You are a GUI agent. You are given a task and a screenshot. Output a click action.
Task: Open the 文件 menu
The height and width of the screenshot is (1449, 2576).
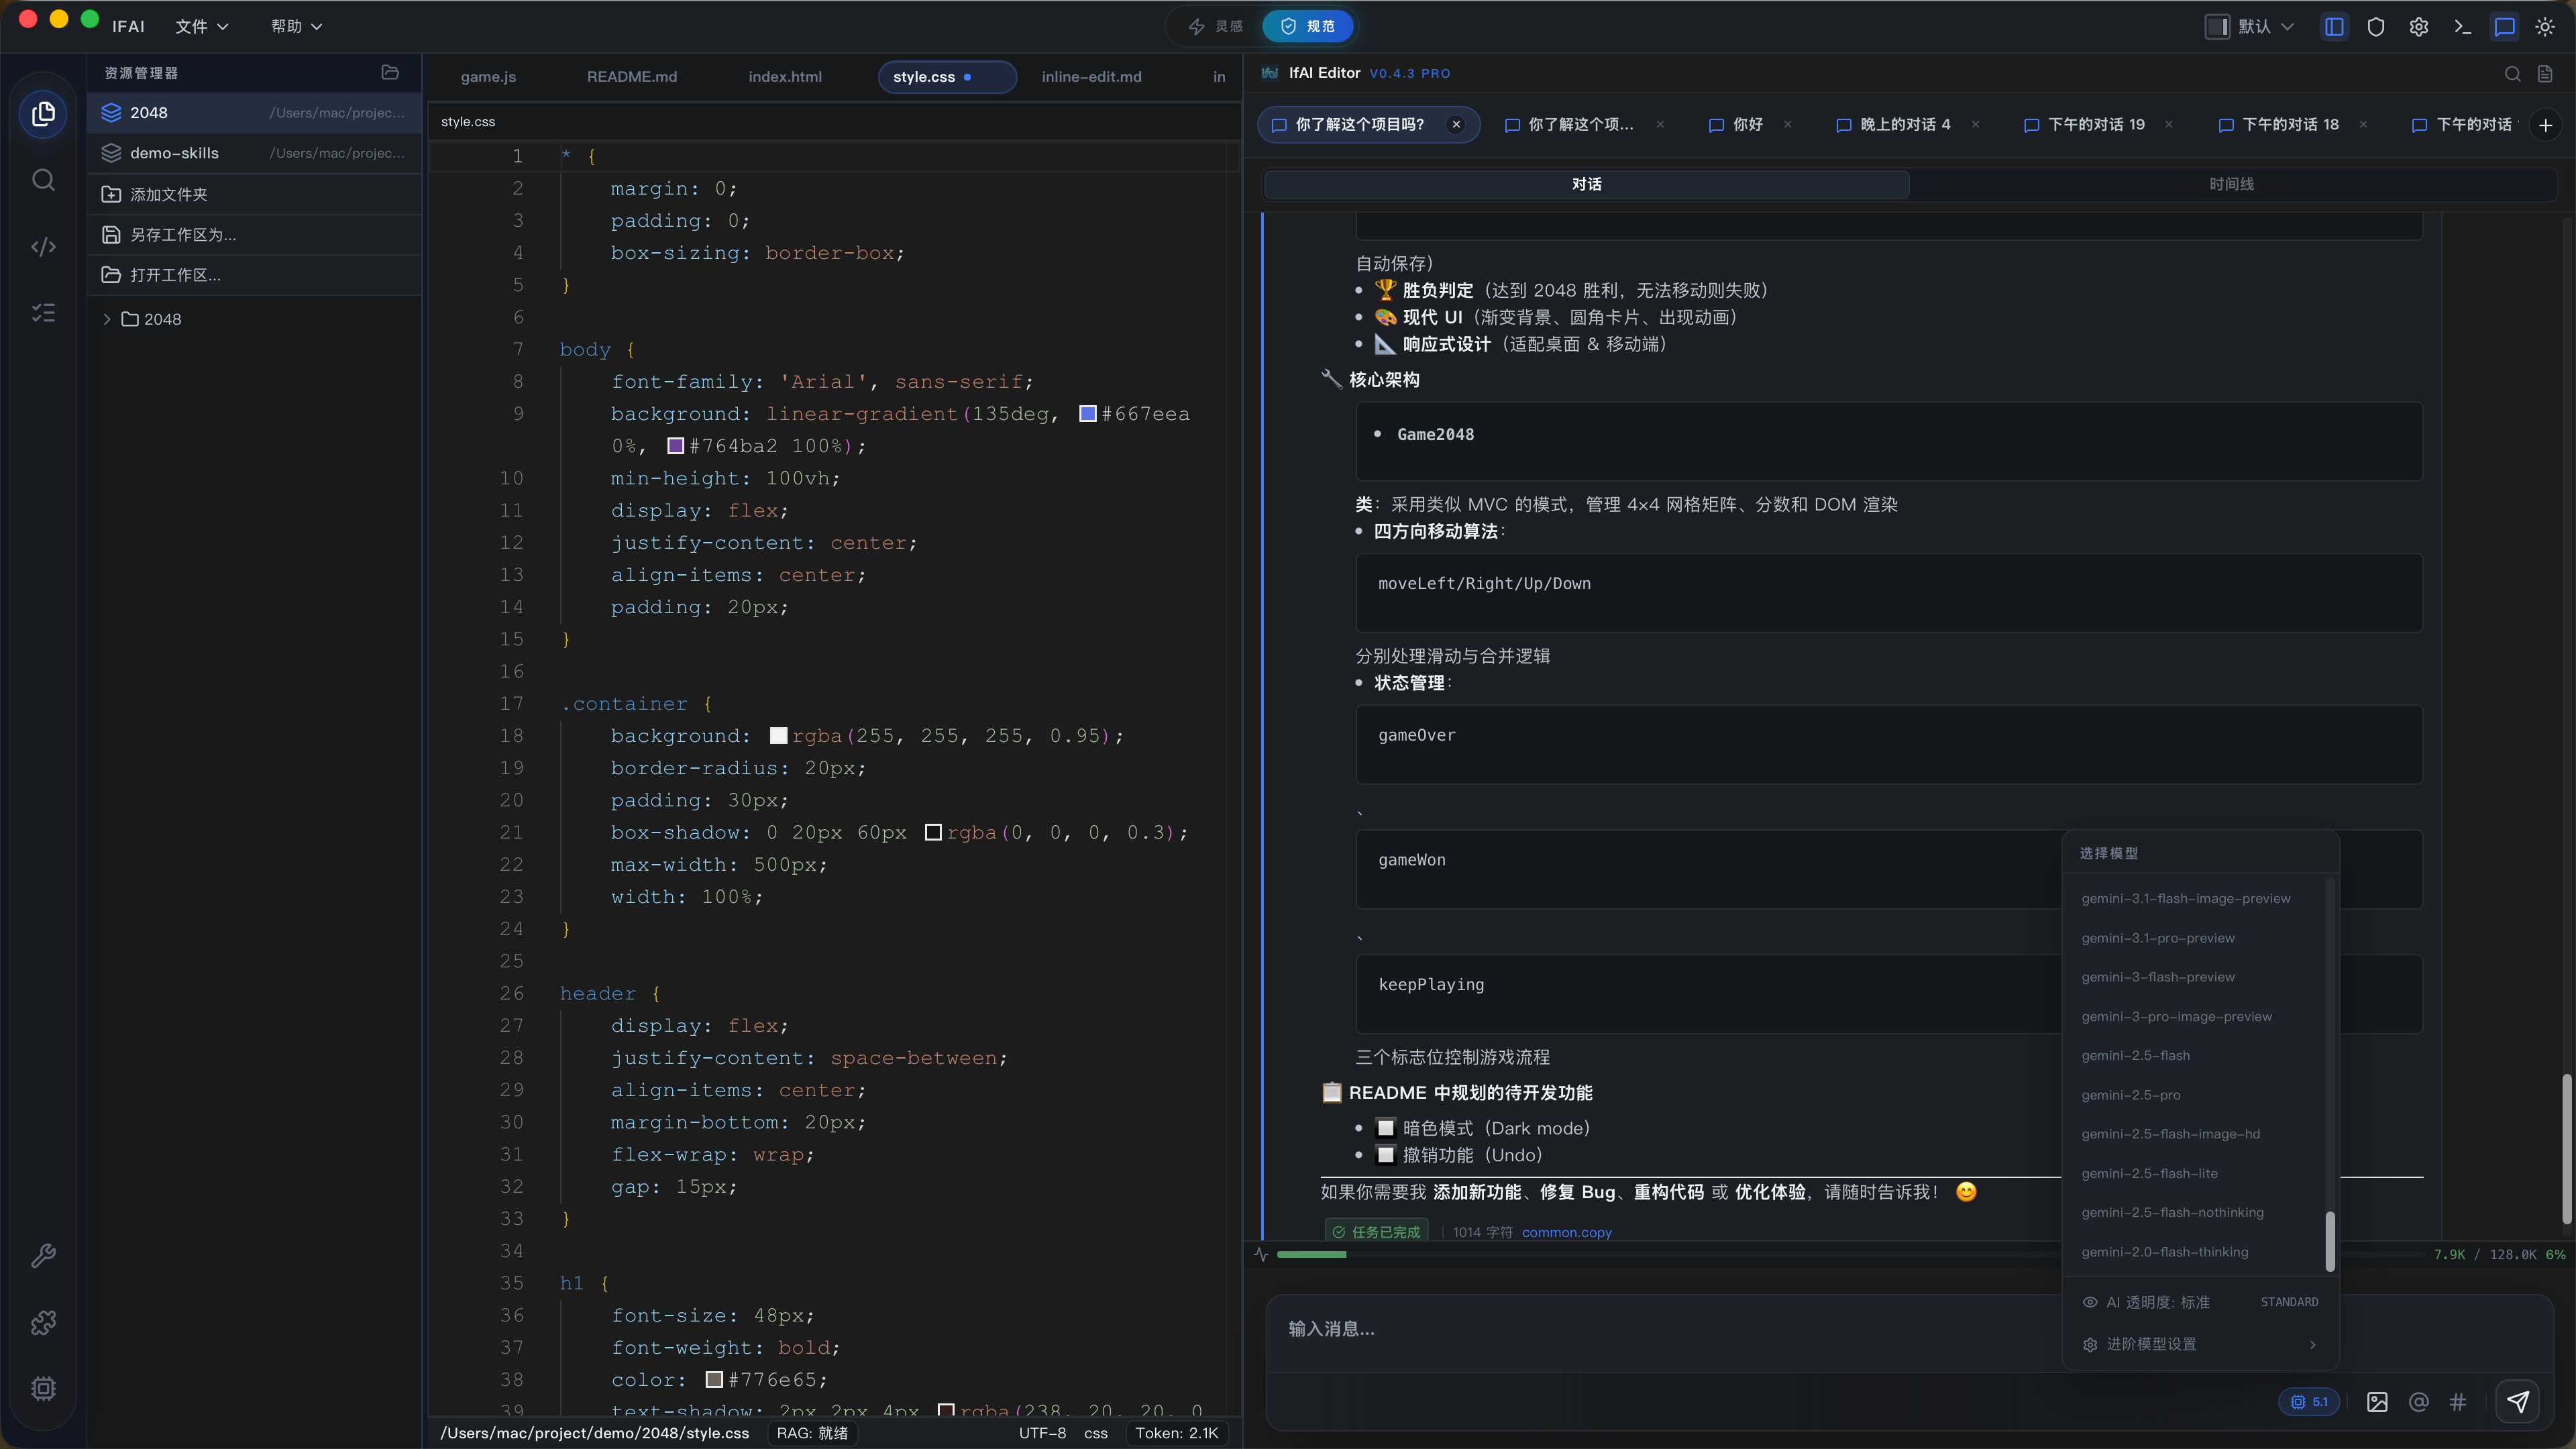point(201,26)
